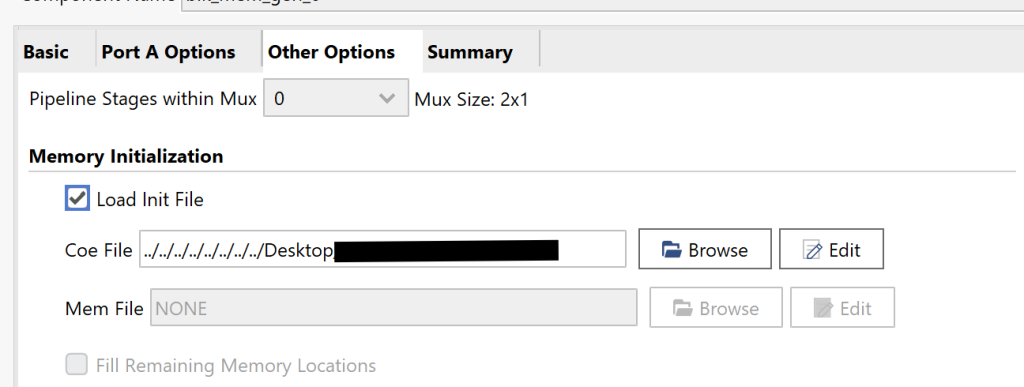Edit the selected Coe File
Image resolution: width=1024 pixels, height=387 pixels.
click(831, 249)
